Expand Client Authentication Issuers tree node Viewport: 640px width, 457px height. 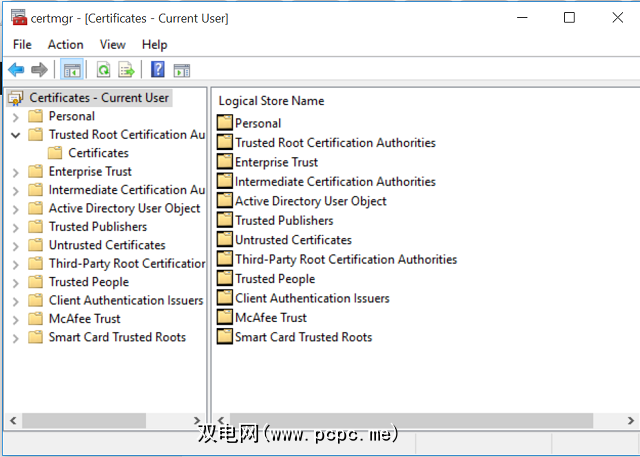[16, 302]
